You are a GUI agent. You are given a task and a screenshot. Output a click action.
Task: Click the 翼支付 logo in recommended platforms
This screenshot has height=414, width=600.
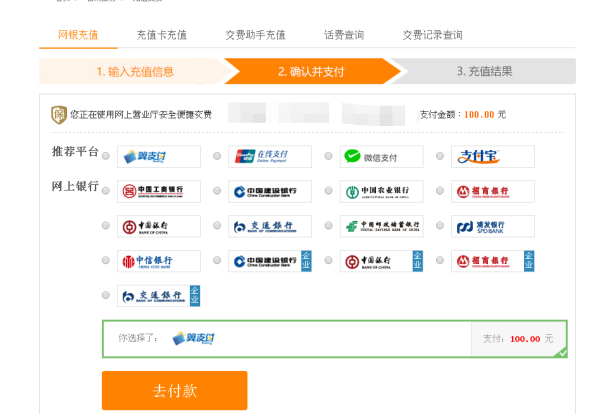click(x=159, y=156)
